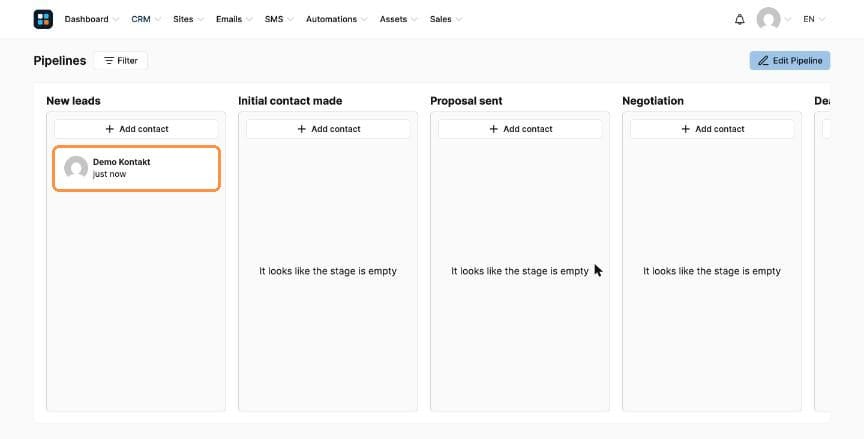Click the user profile avatar
Viewport: 864px width, 439px height.
768,19
